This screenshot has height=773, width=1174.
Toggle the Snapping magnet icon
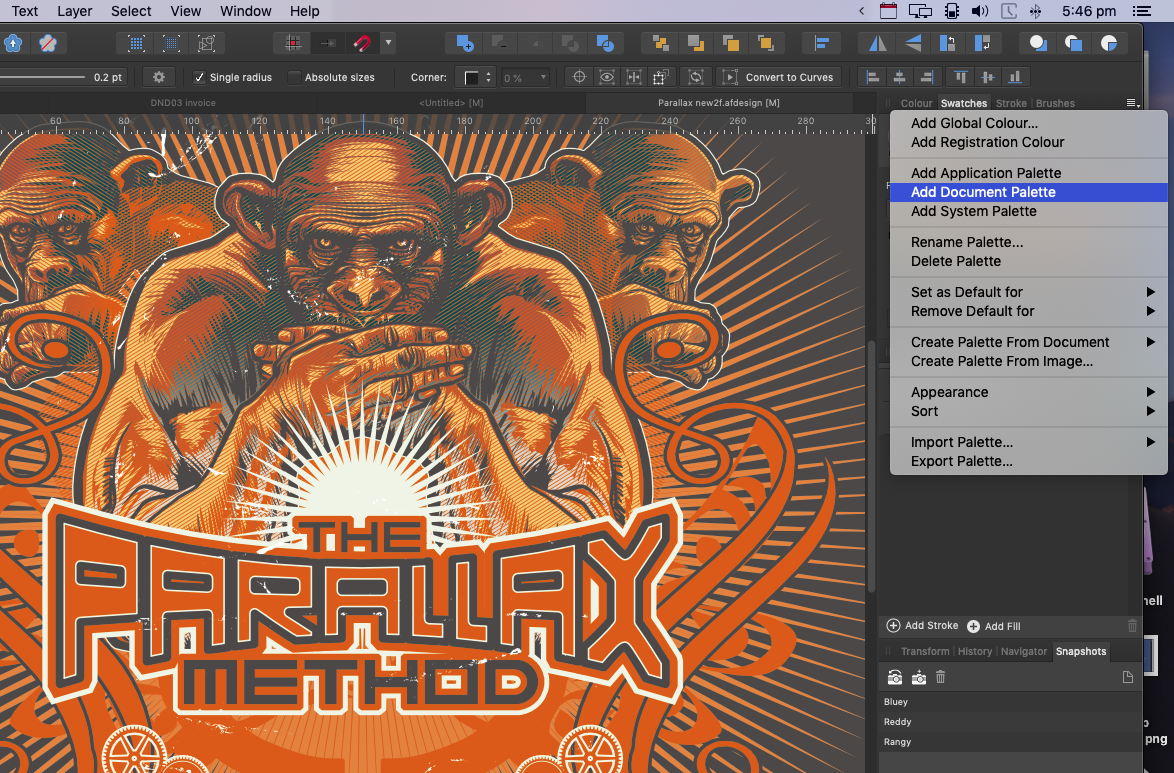pos(362,43)
